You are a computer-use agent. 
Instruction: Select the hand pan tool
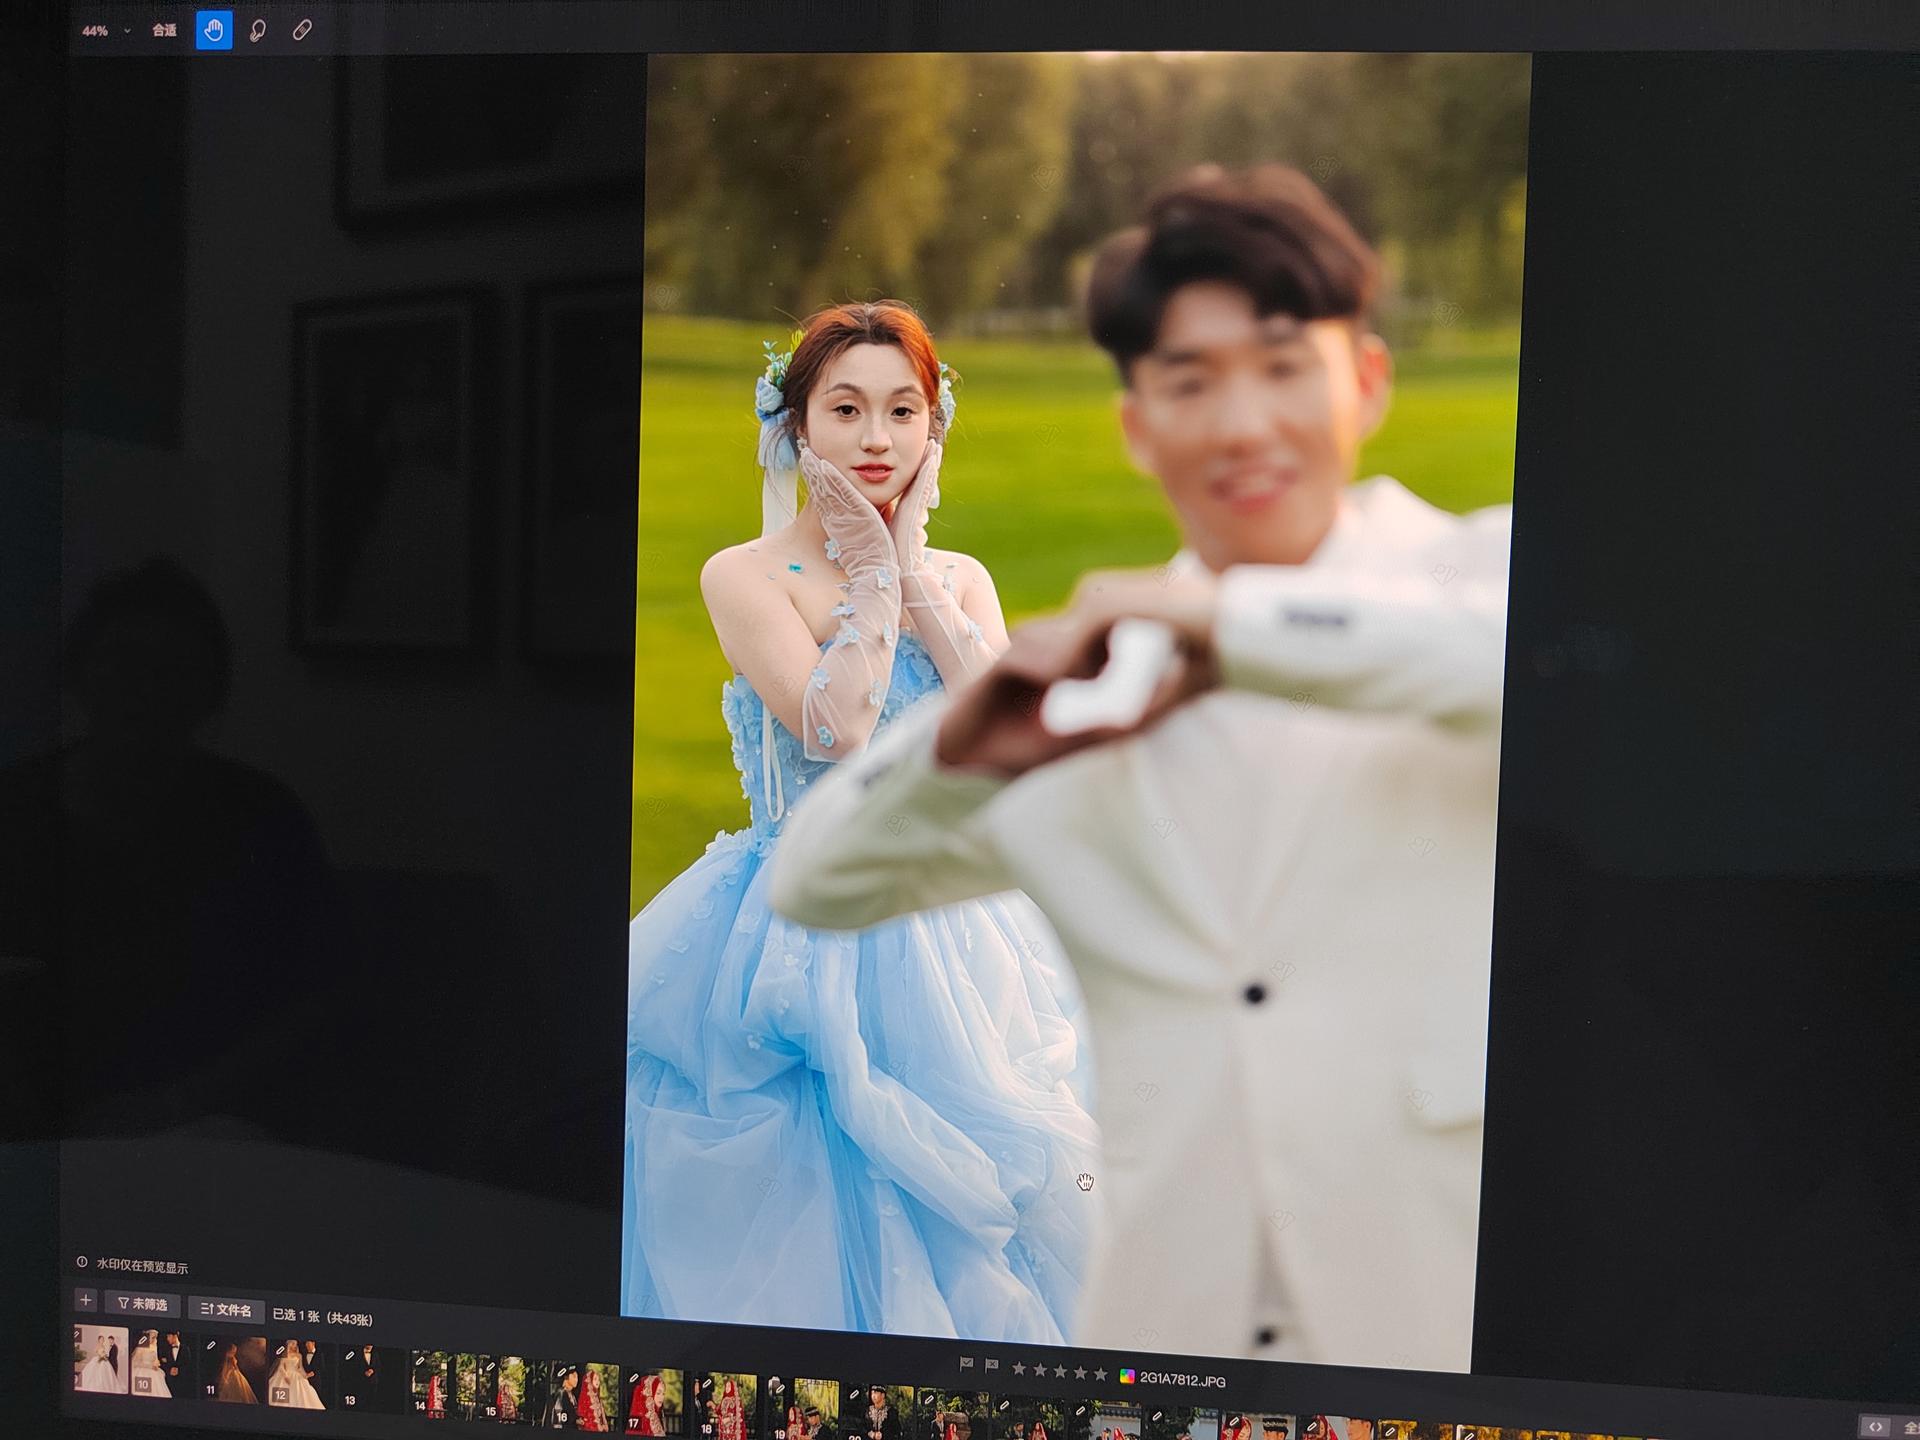coord(214,31)
